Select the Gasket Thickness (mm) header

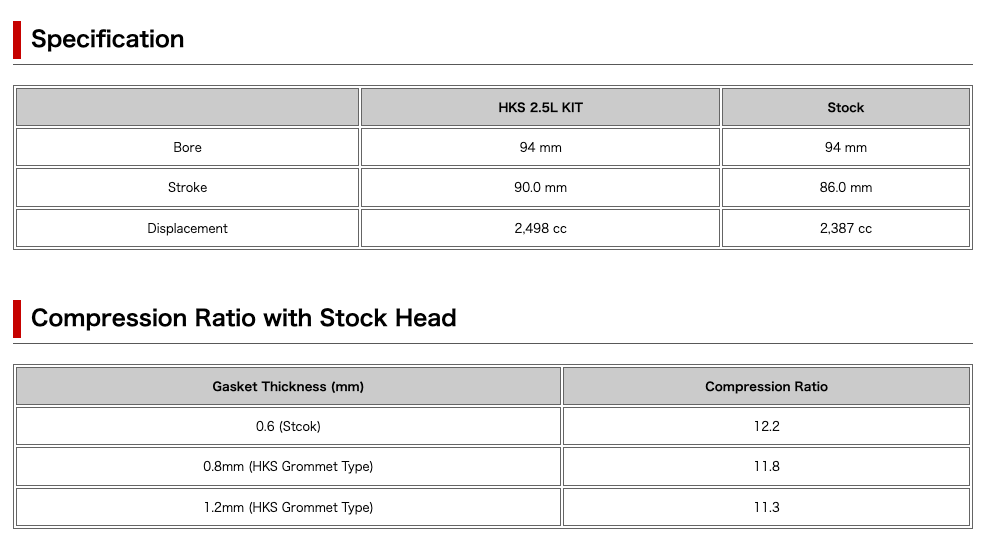pos(288,386)
